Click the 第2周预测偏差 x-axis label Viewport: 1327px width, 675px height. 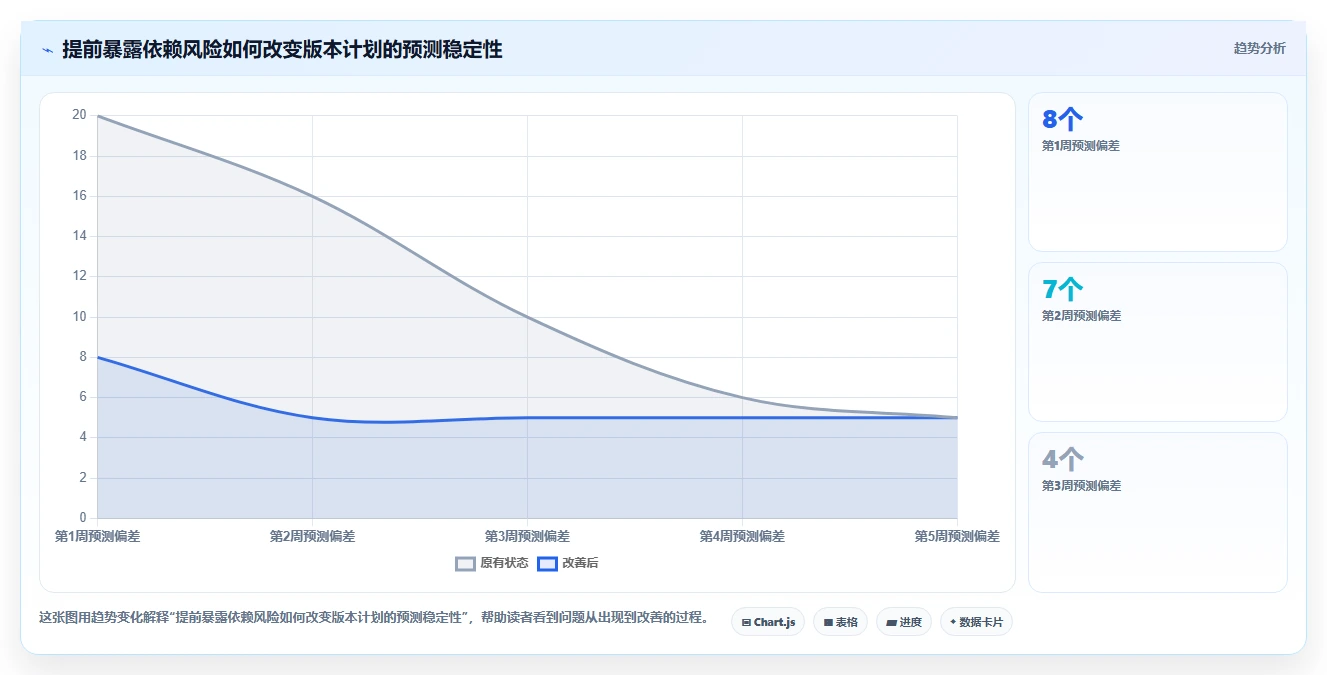(312, 536)
